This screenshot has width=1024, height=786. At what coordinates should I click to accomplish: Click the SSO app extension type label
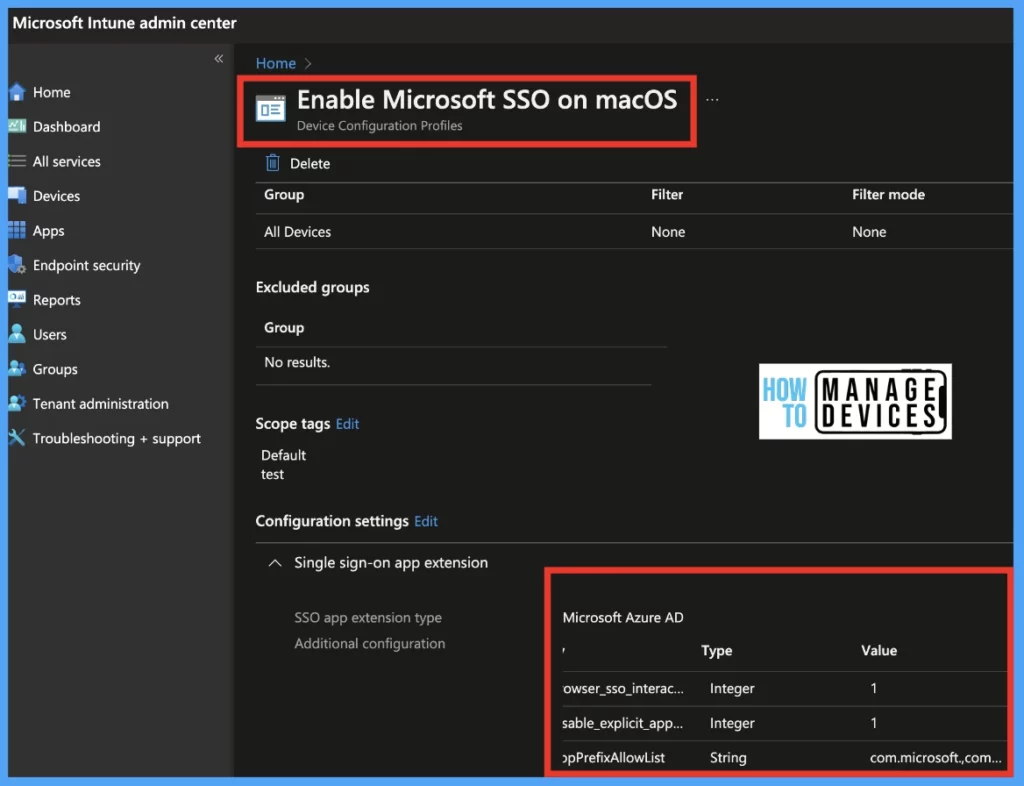coord(368,618)
